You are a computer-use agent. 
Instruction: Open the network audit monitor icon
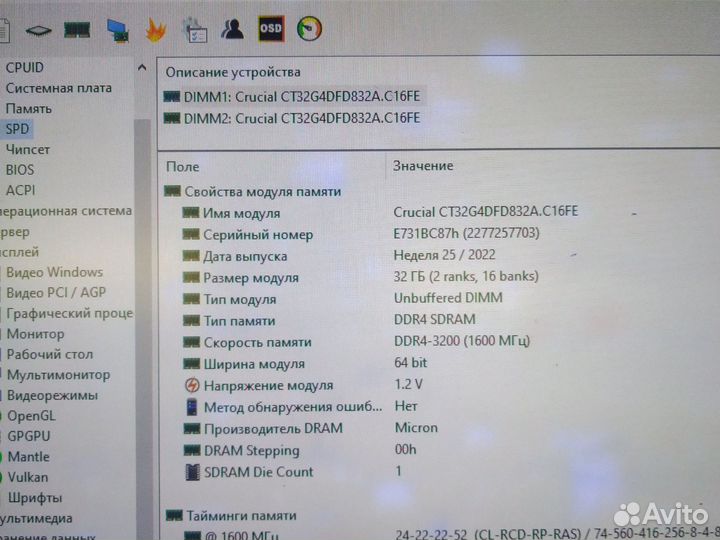pos(118,31)
